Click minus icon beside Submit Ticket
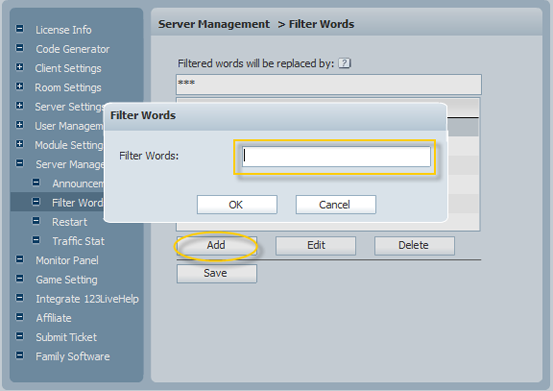The image size is (553, 391). [x=20, y=336]
